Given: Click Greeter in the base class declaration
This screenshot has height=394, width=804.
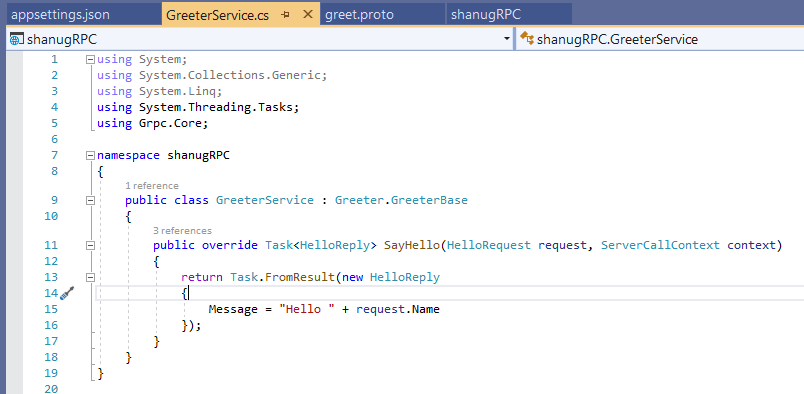Looking at the screenshot, I should [359, 200].
